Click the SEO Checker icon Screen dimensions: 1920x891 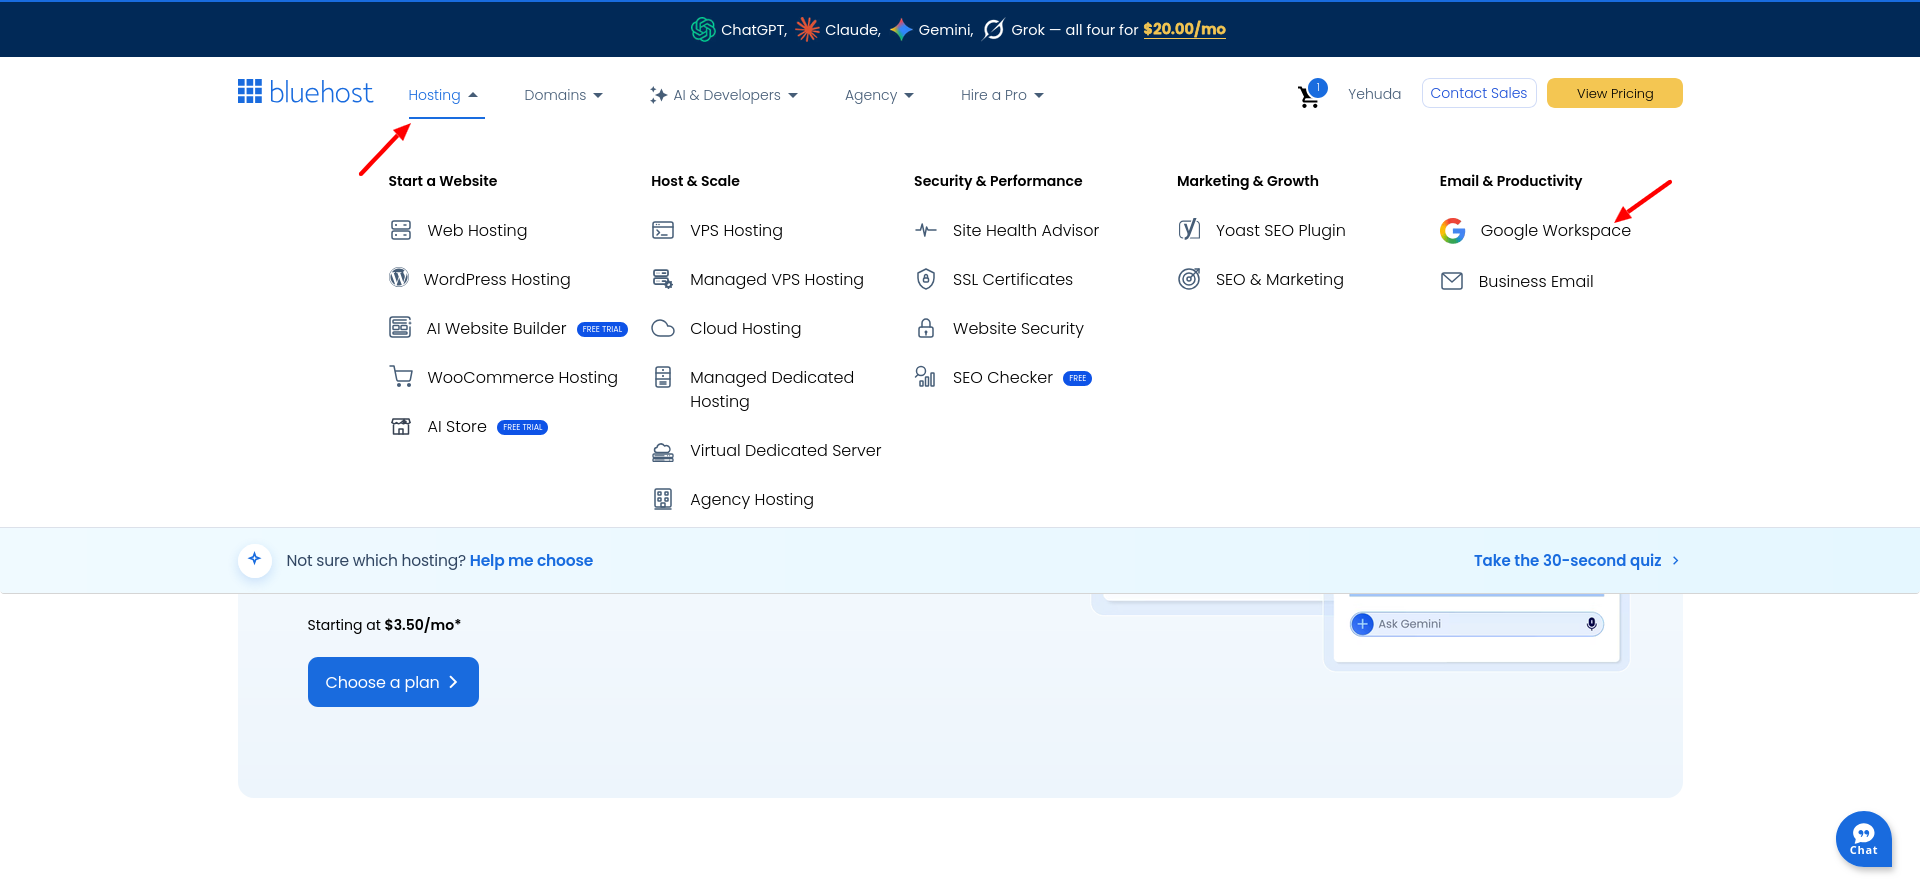[x=925, y=376]
